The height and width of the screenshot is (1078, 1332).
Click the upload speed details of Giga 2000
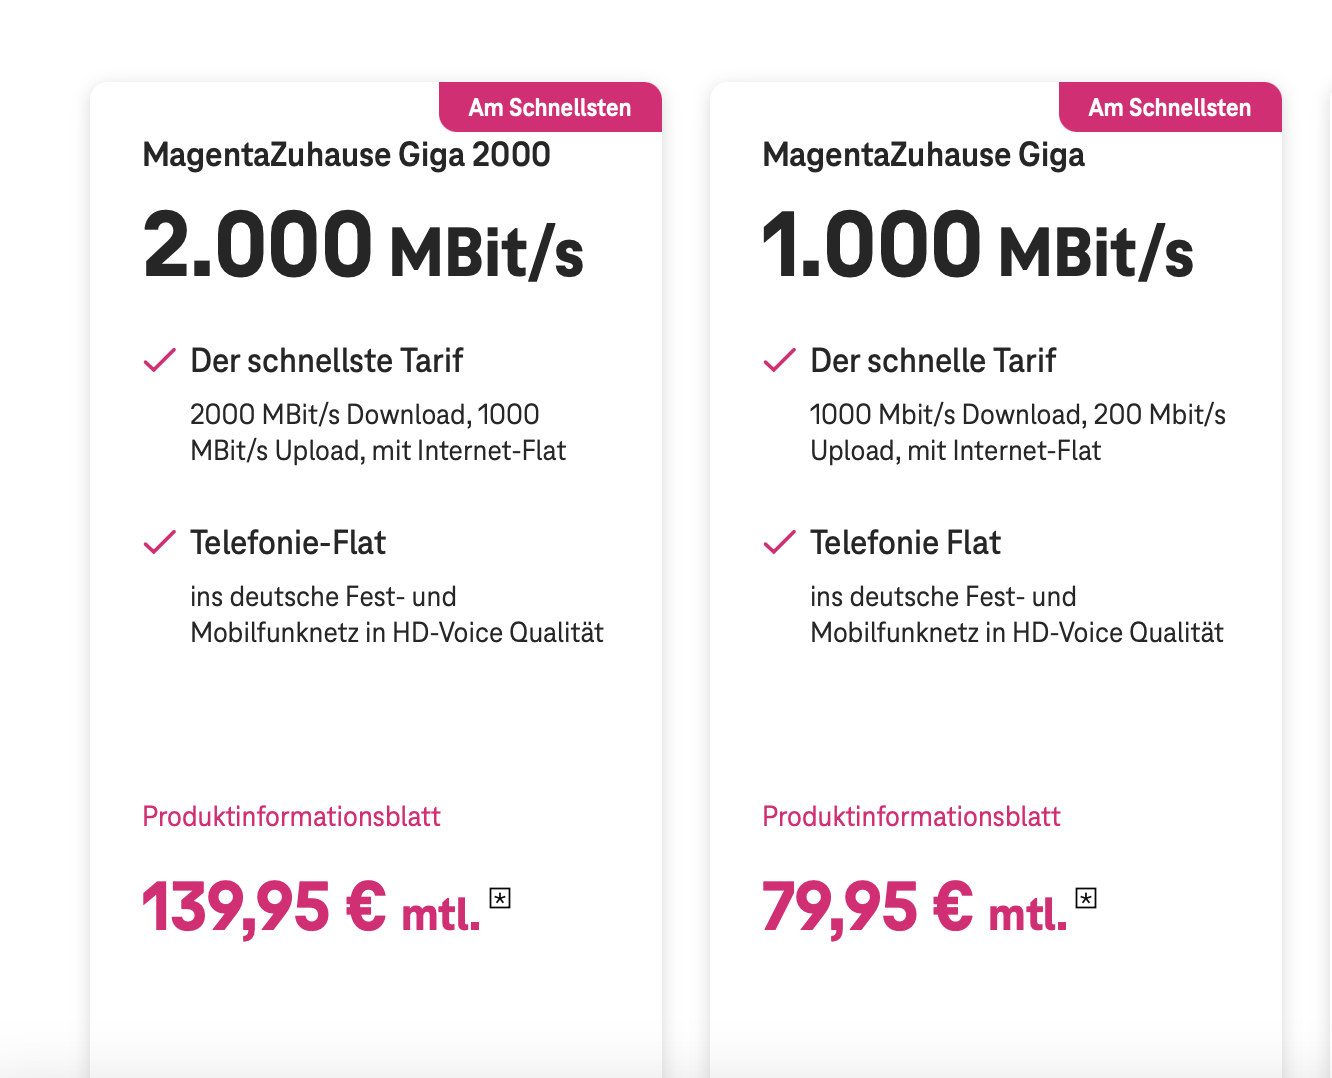[378, 432]
